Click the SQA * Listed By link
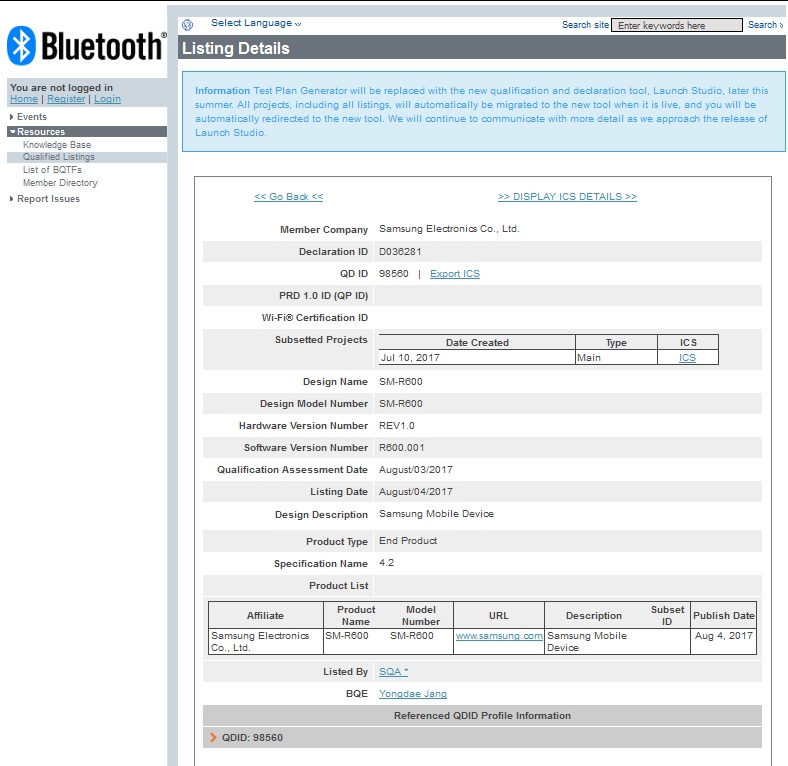The image size is (788, 766). click(393, 672)
